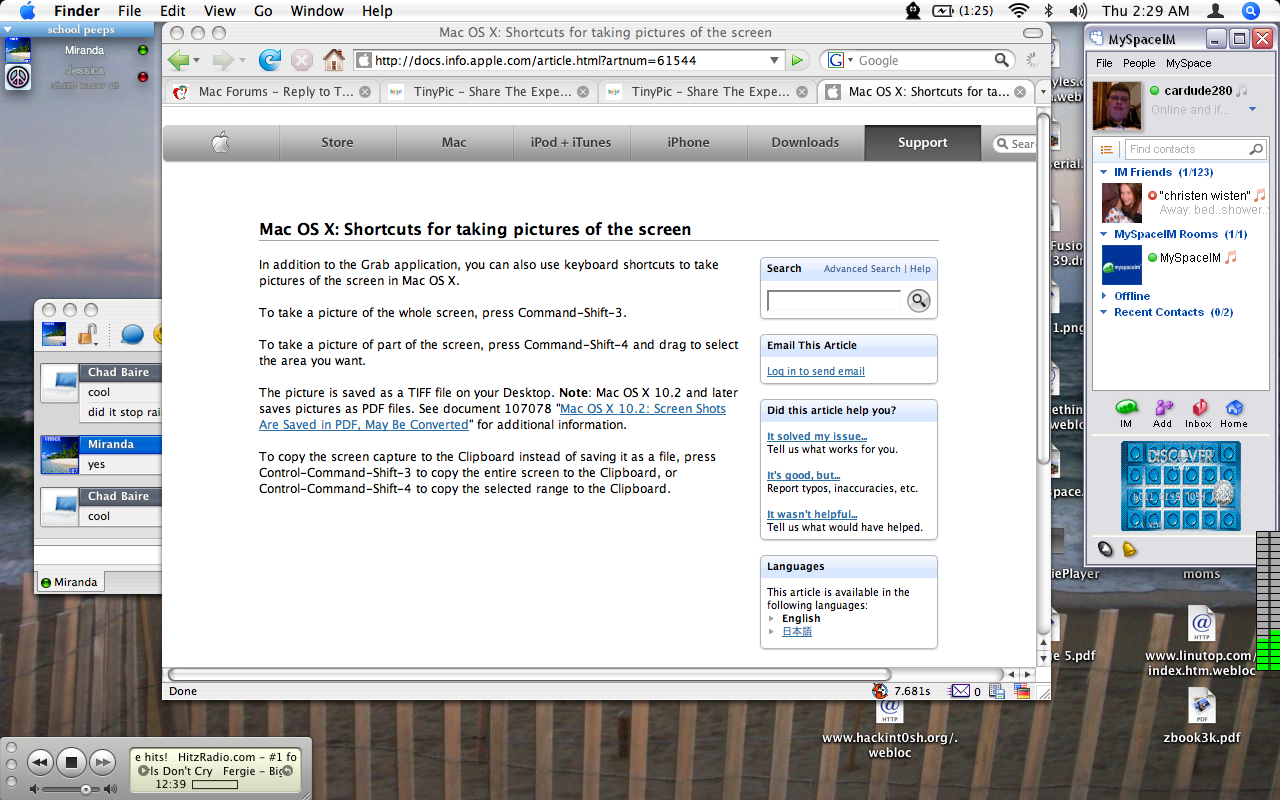This screenshot has height=800, width=1280.
Task: Click the red bug icon in status bar
Action: pos(880,690)
